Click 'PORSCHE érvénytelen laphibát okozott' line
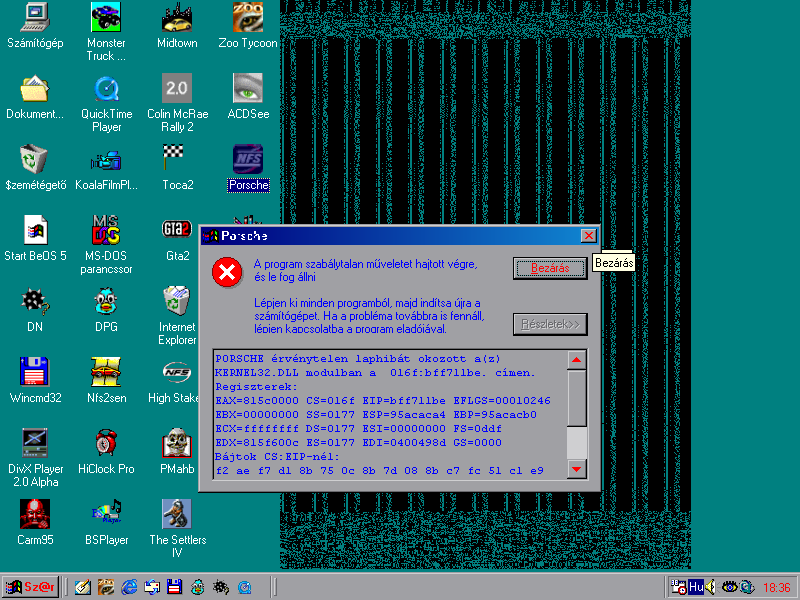This screenshot has height=600, width=800. (x=358, y=359)
